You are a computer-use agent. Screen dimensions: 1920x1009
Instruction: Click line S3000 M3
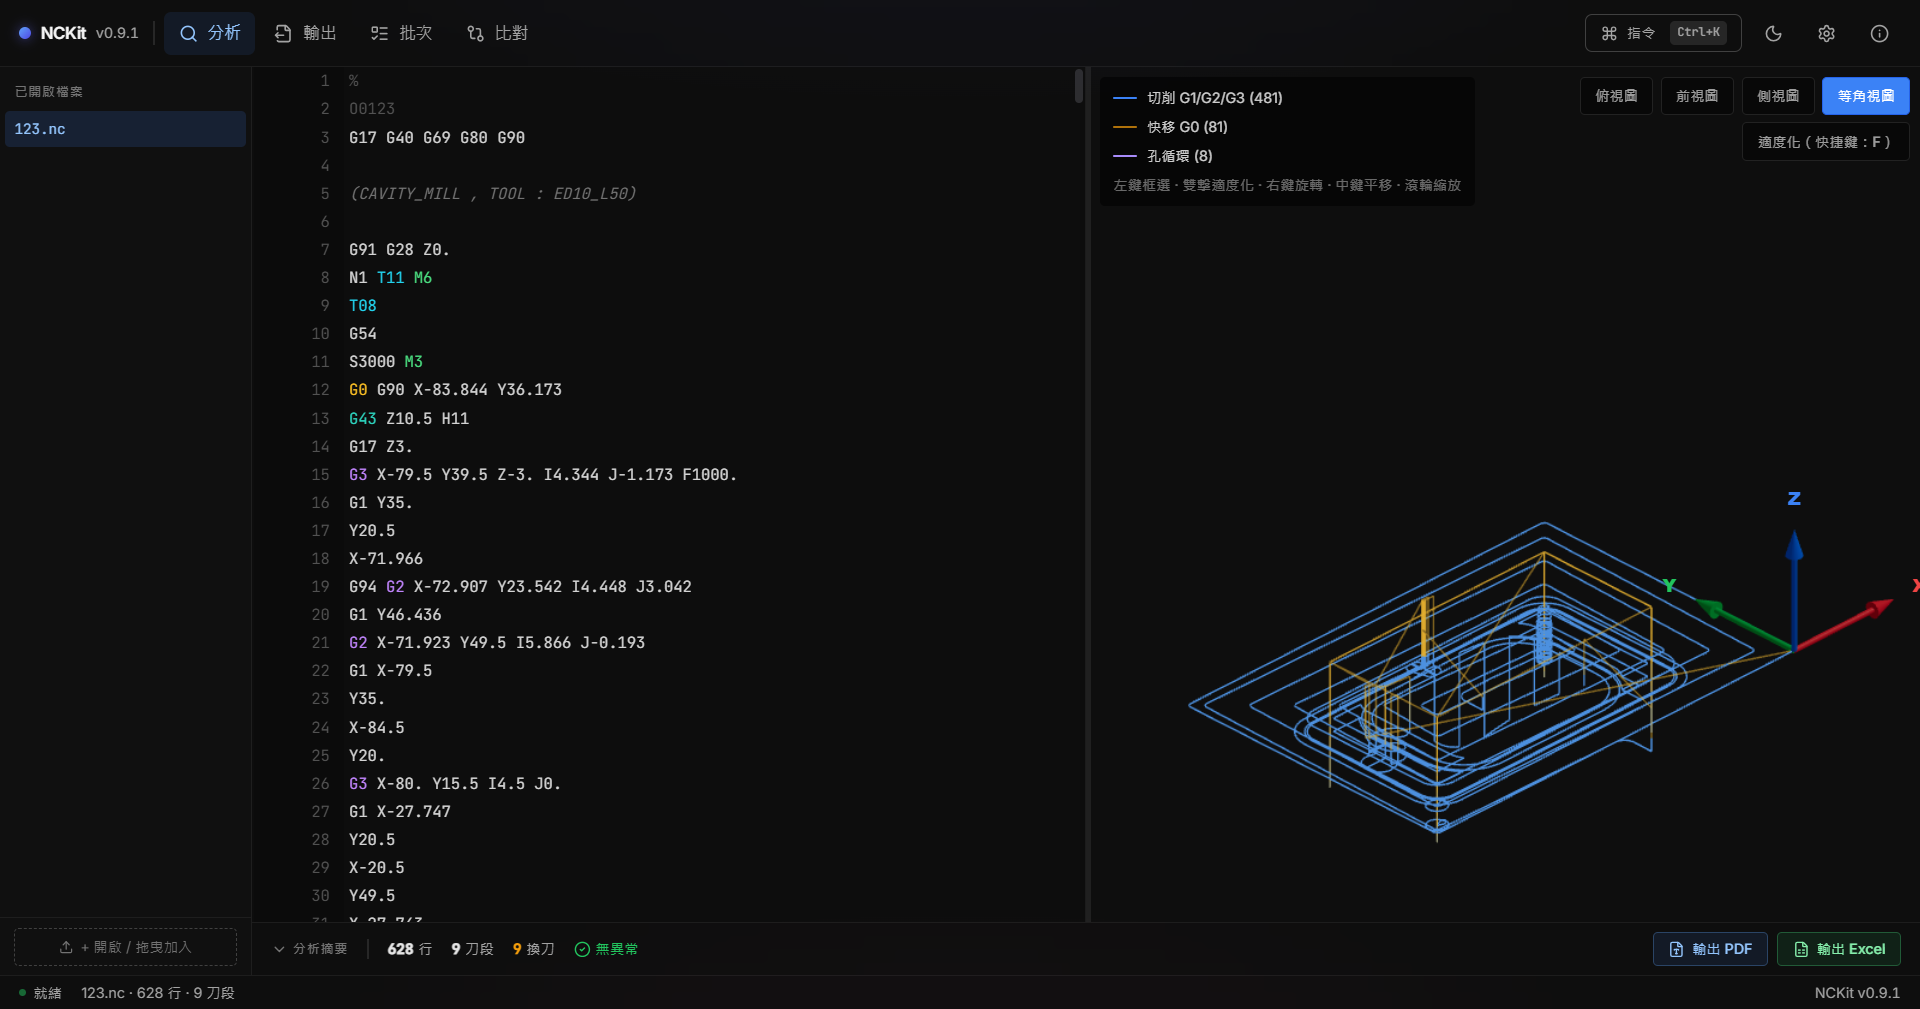pos(386,361)
